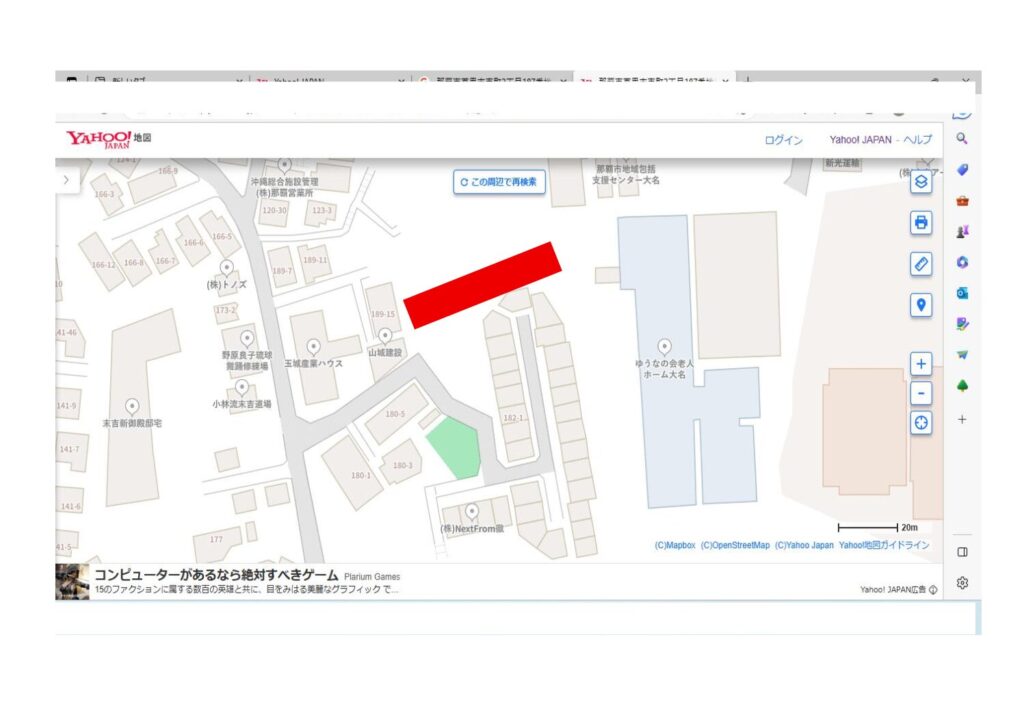Zoom out with the minus button
This screenshot has width=1024, height=724.
921,393
